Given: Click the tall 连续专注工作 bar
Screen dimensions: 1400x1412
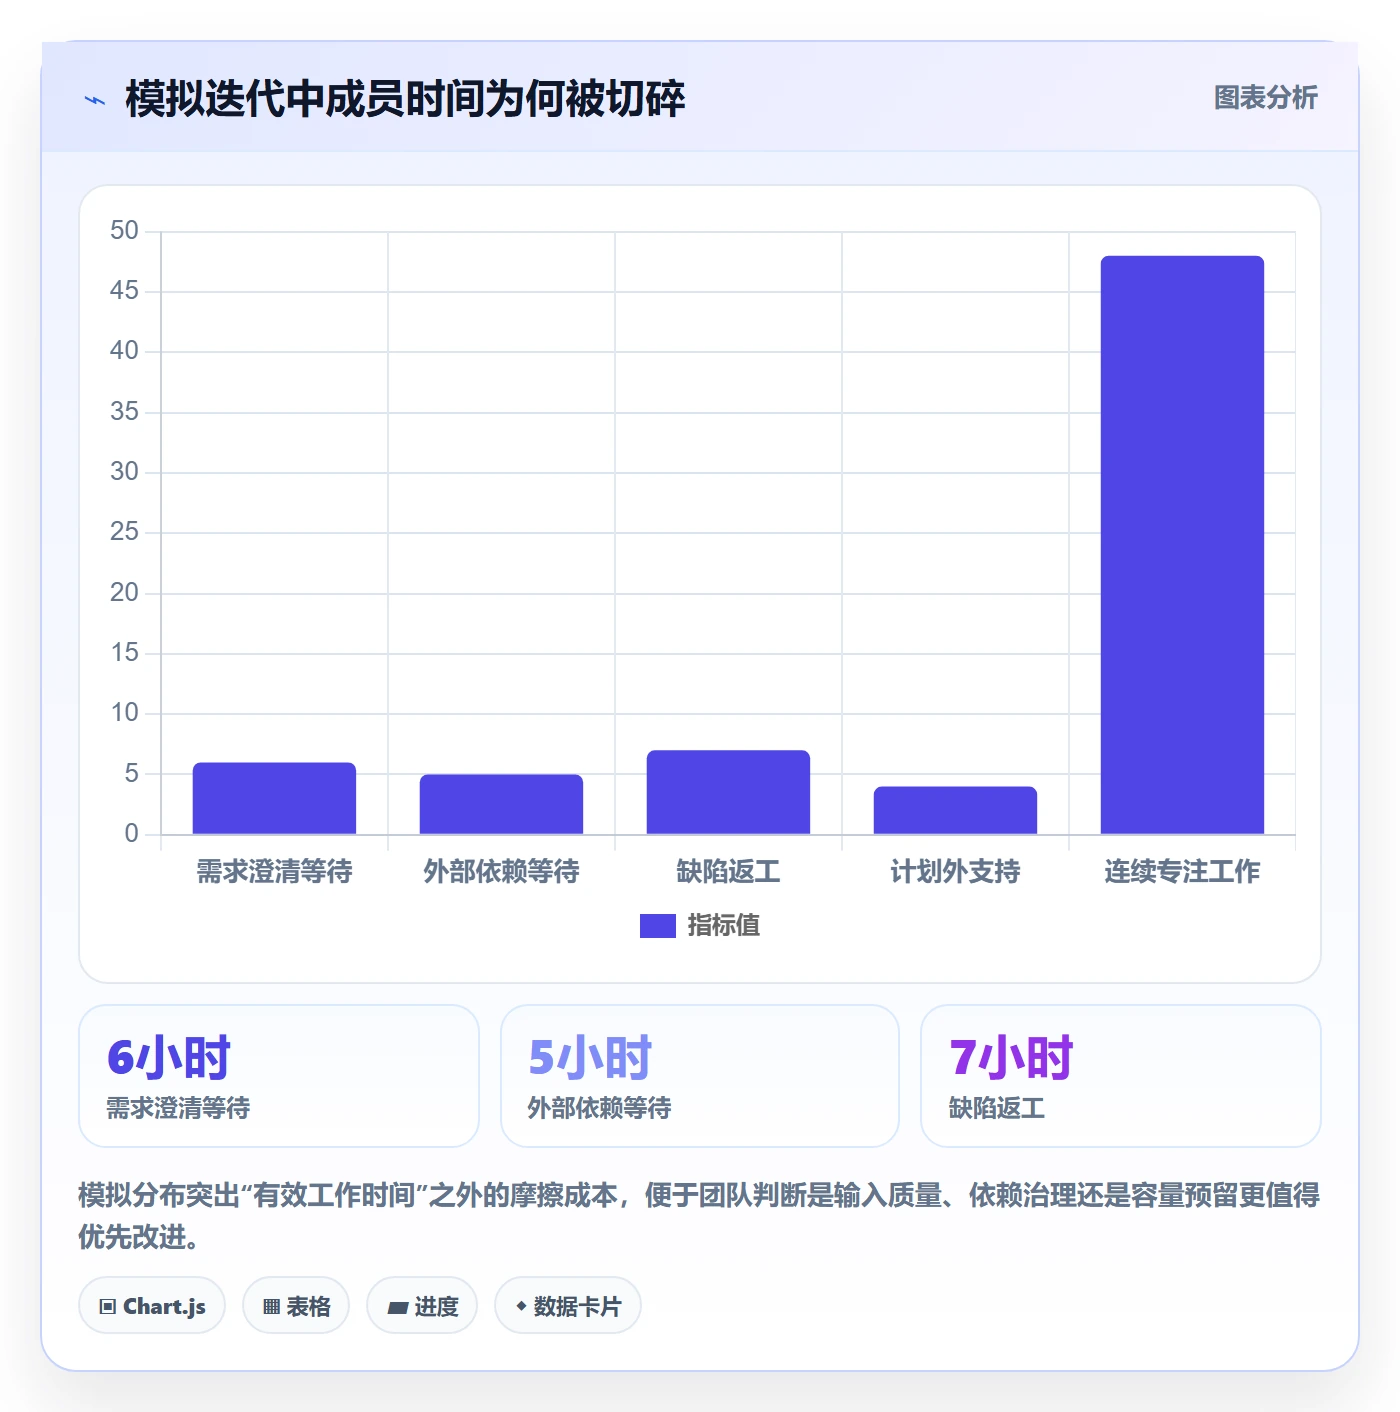Looking at the screenshot, I should 1182,545.
